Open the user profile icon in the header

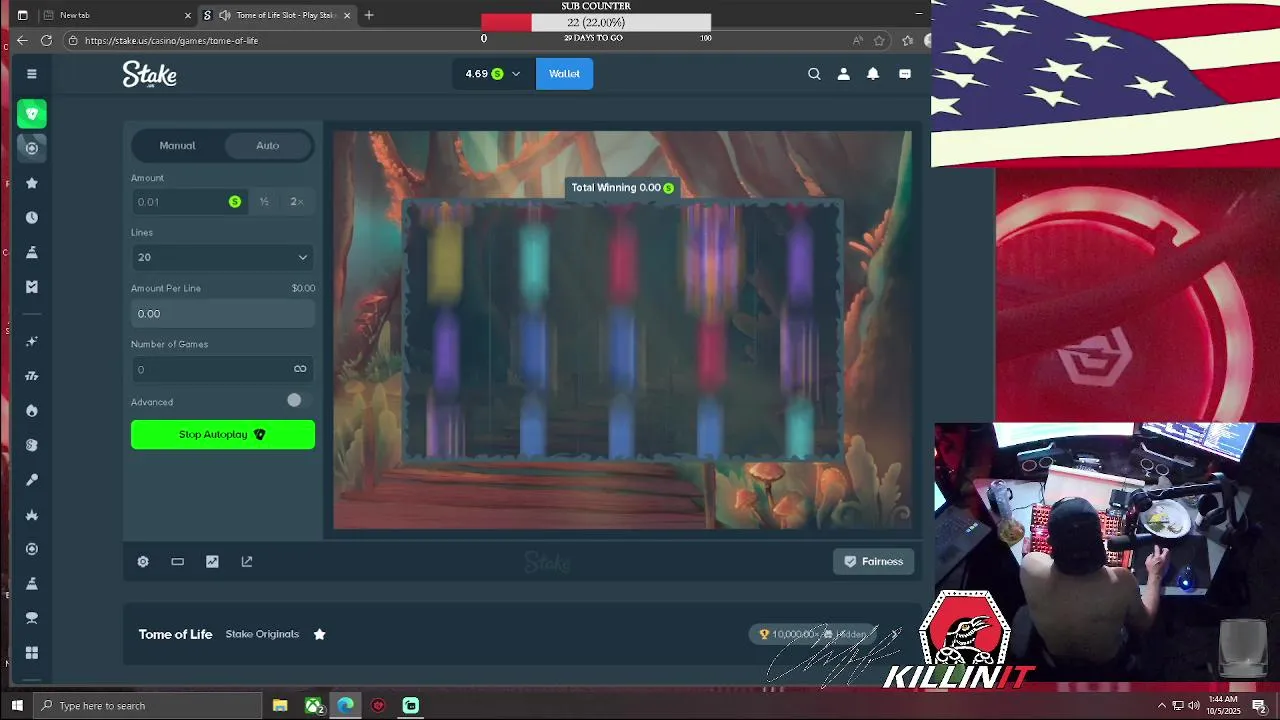(x=844, y=74)
